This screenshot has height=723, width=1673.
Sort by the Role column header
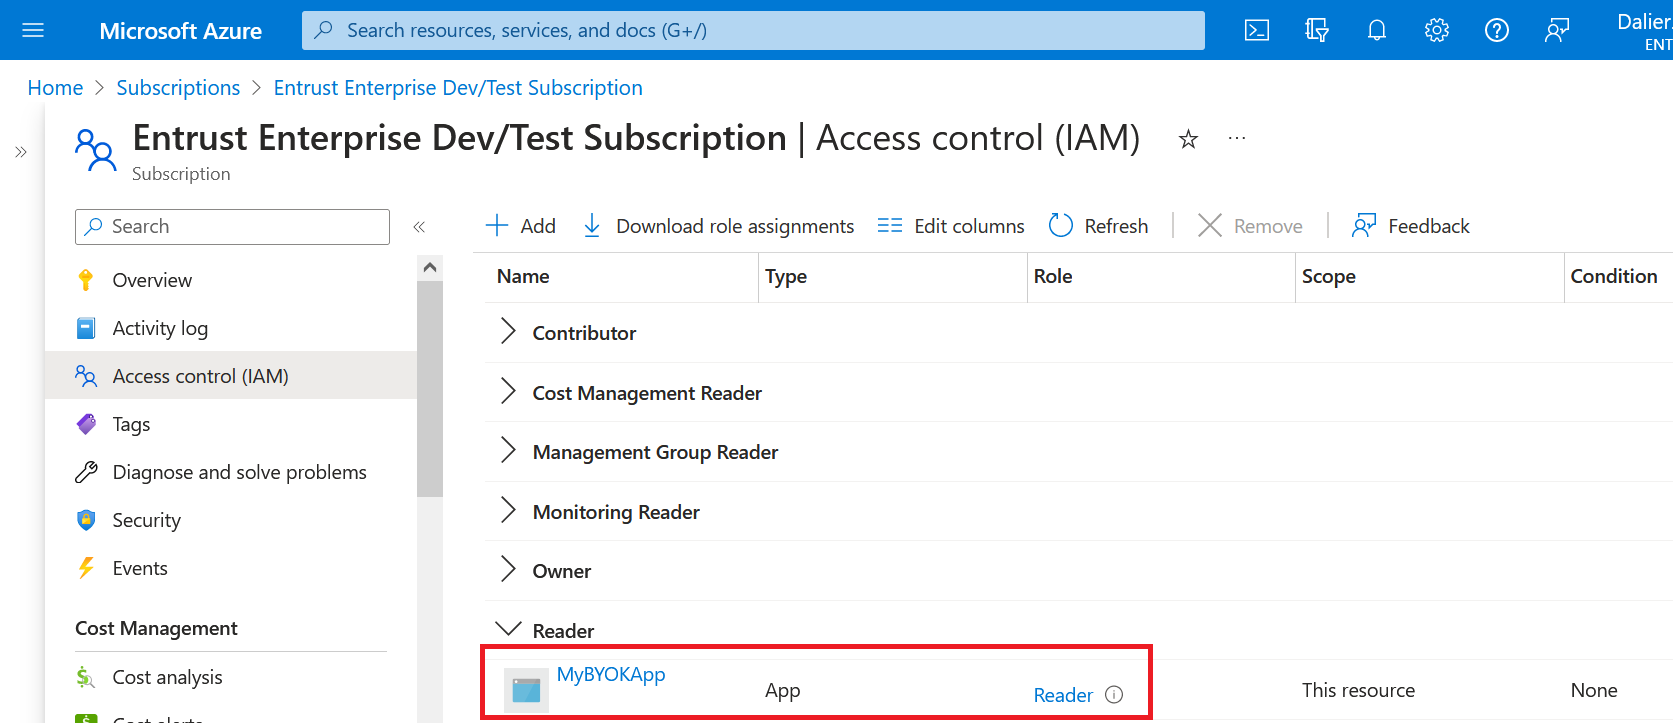[x=1053, y=276]
